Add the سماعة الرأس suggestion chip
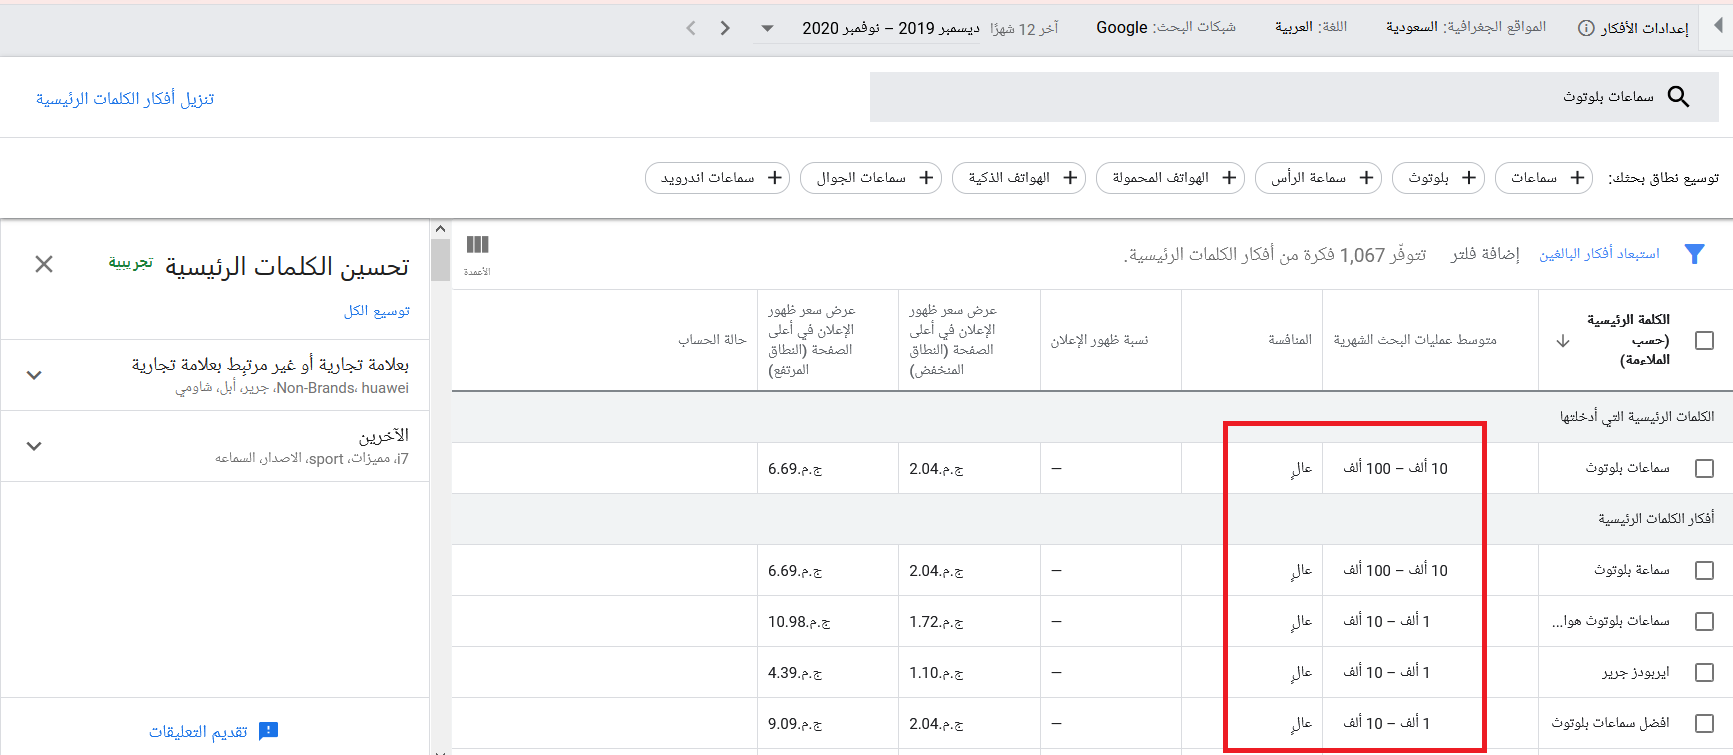This screenshot has height=755, width=1733. pyautogui.click(x=1317, y=178)
